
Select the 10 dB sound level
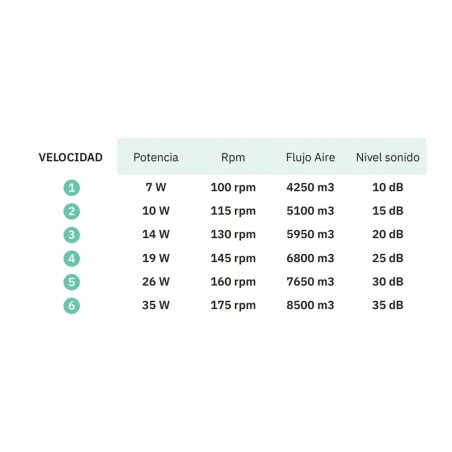[x=388, y=187]
